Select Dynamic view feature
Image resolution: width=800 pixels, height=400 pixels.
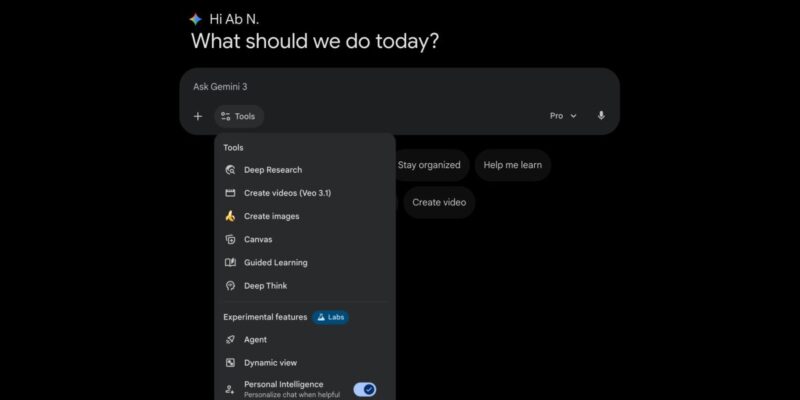tap(305, 363)
